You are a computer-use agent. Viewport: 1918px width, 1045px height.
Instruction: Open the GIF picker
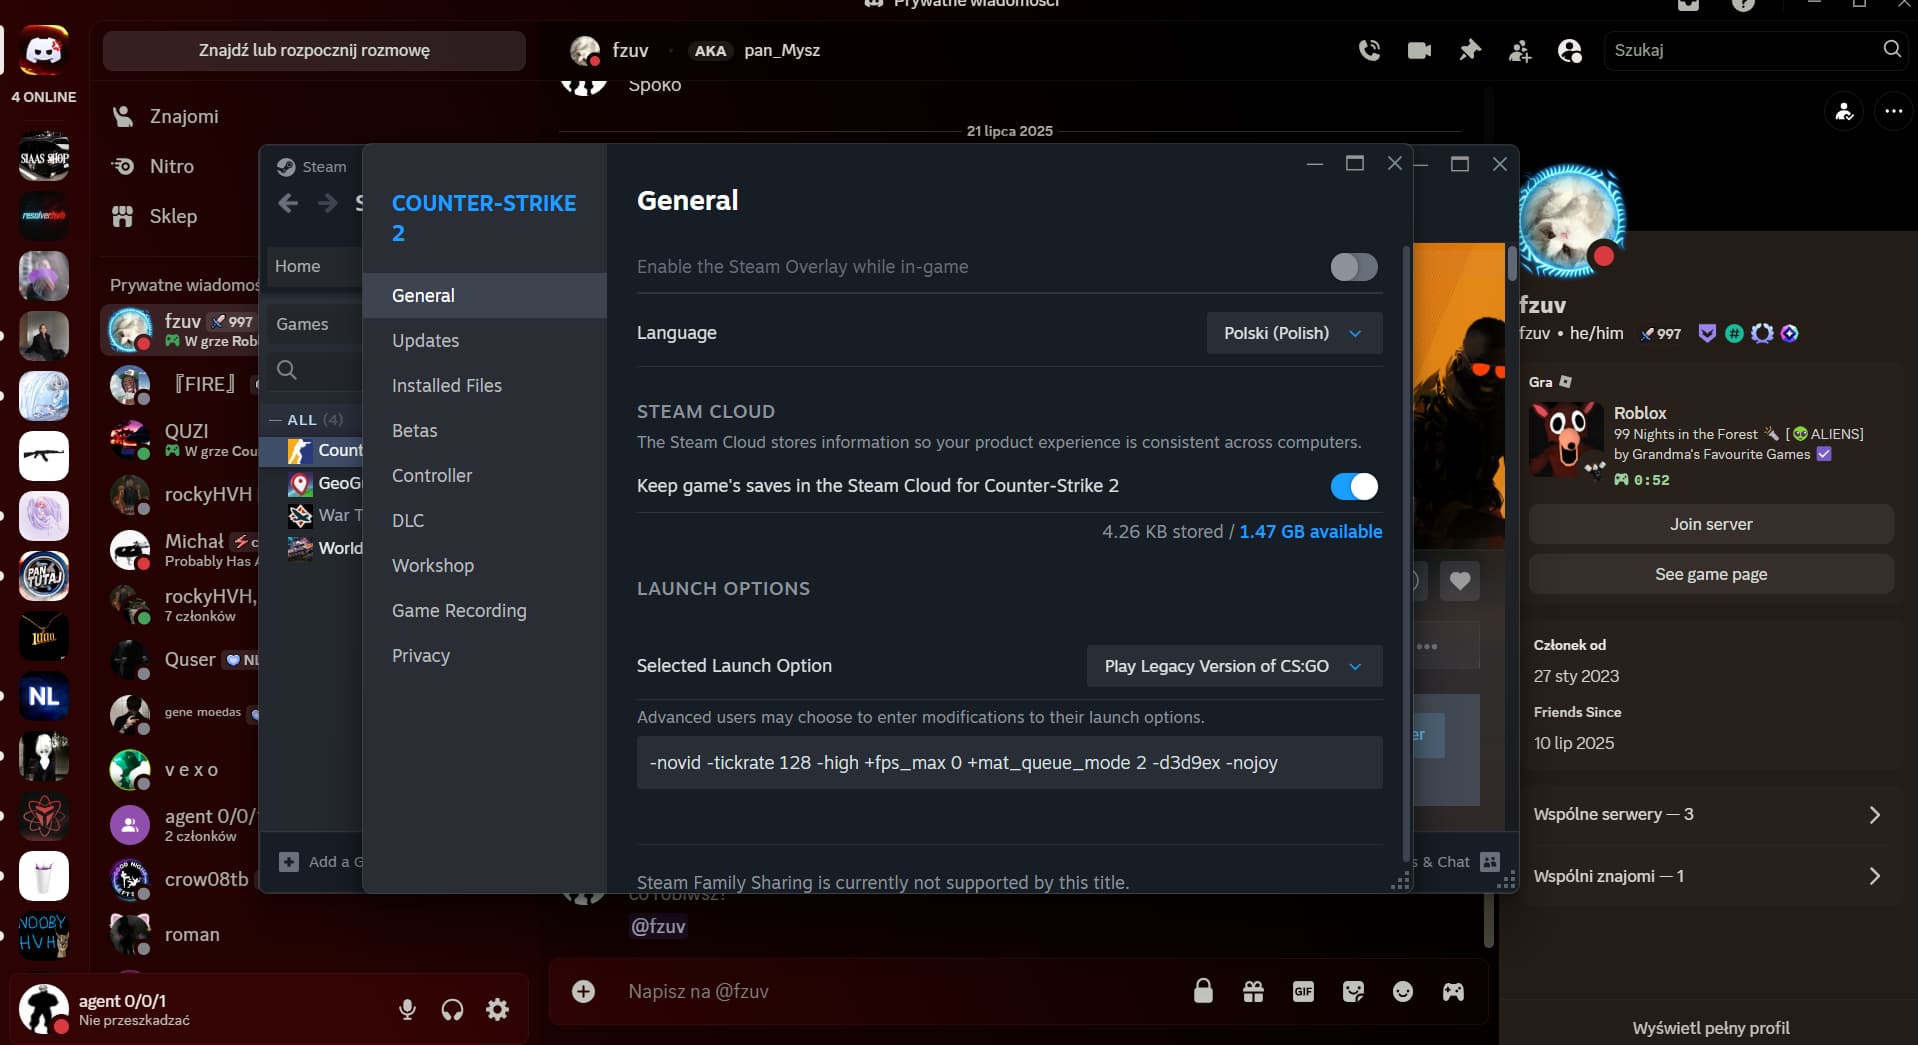1303,991
